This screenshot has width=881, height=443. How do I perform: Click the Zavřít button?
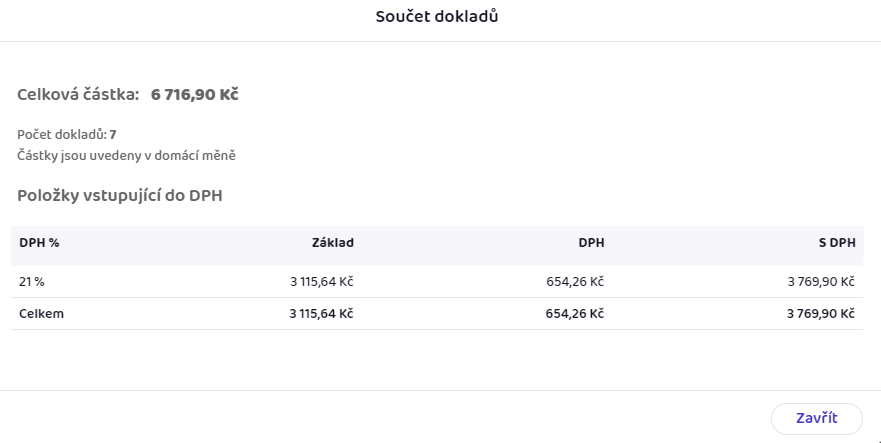point(816,418)
